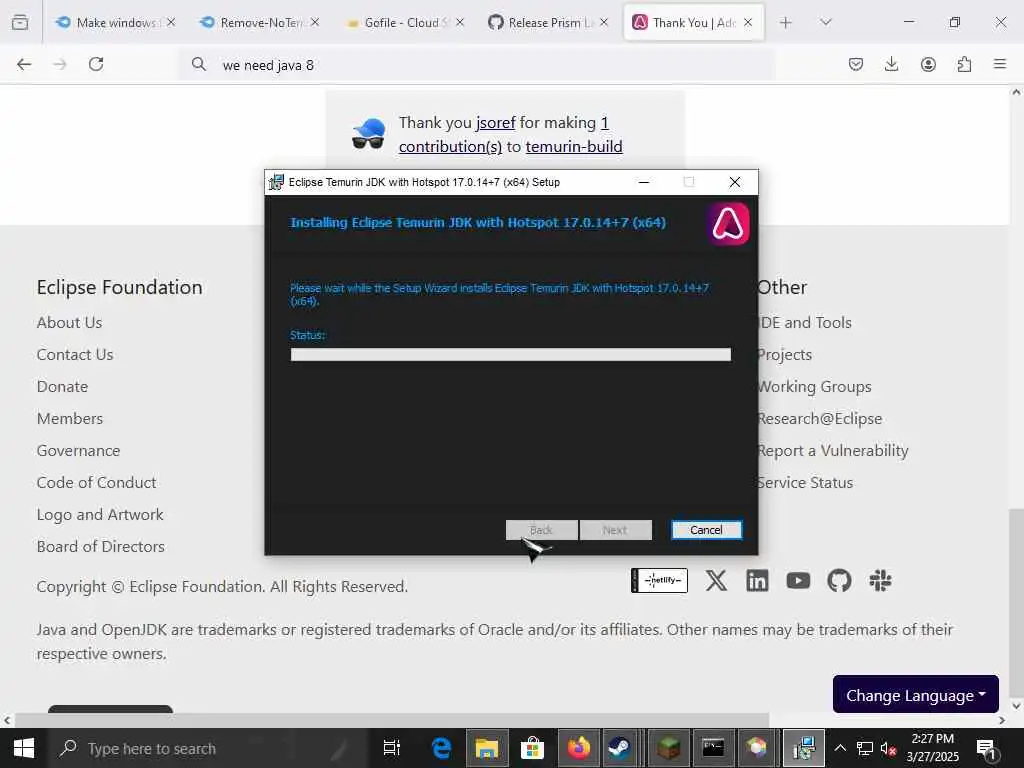This screenshot has height=768, width=1024.
Task: Click the setup installer title bar icon
Action: pyautogui.click(x=276, y=182)
